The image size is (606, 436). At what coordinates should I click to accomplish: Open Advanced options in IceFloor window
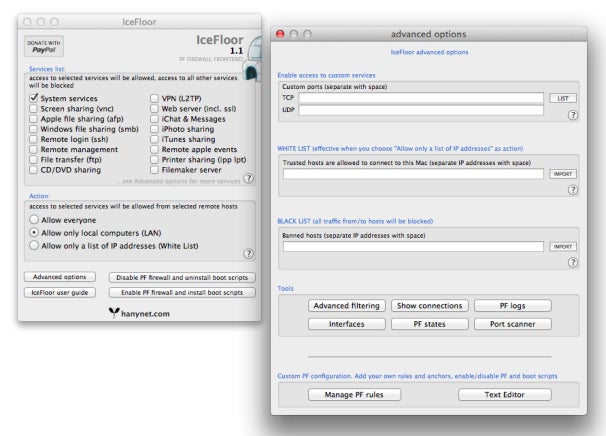[x=60, y=277]
